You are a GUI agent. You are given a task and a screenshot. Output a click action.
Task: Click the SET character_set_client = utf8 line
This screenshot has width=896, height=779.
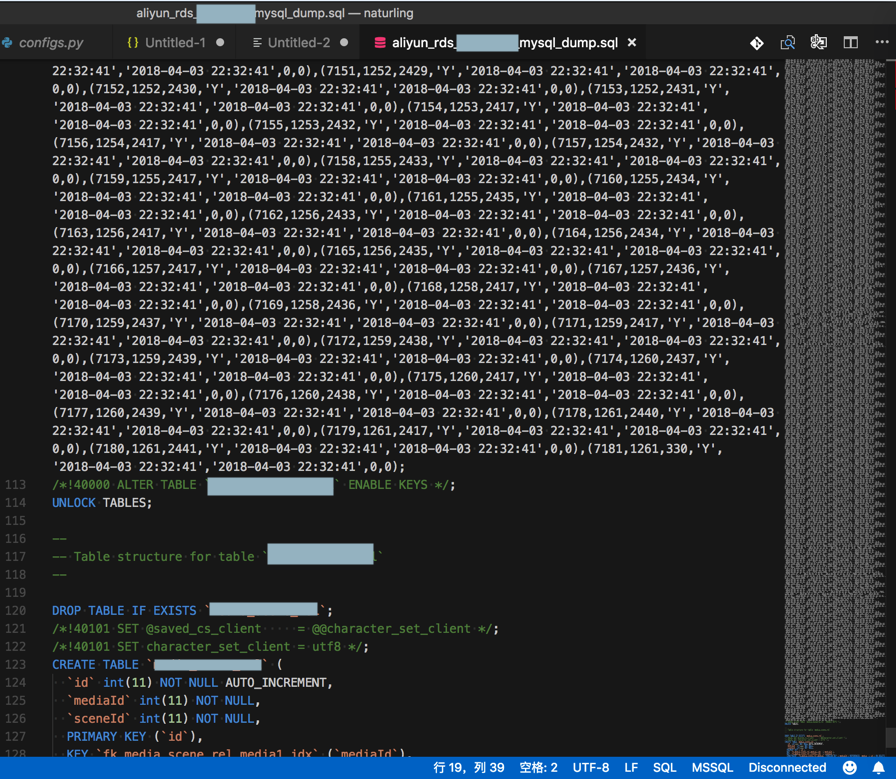point(210,646)
